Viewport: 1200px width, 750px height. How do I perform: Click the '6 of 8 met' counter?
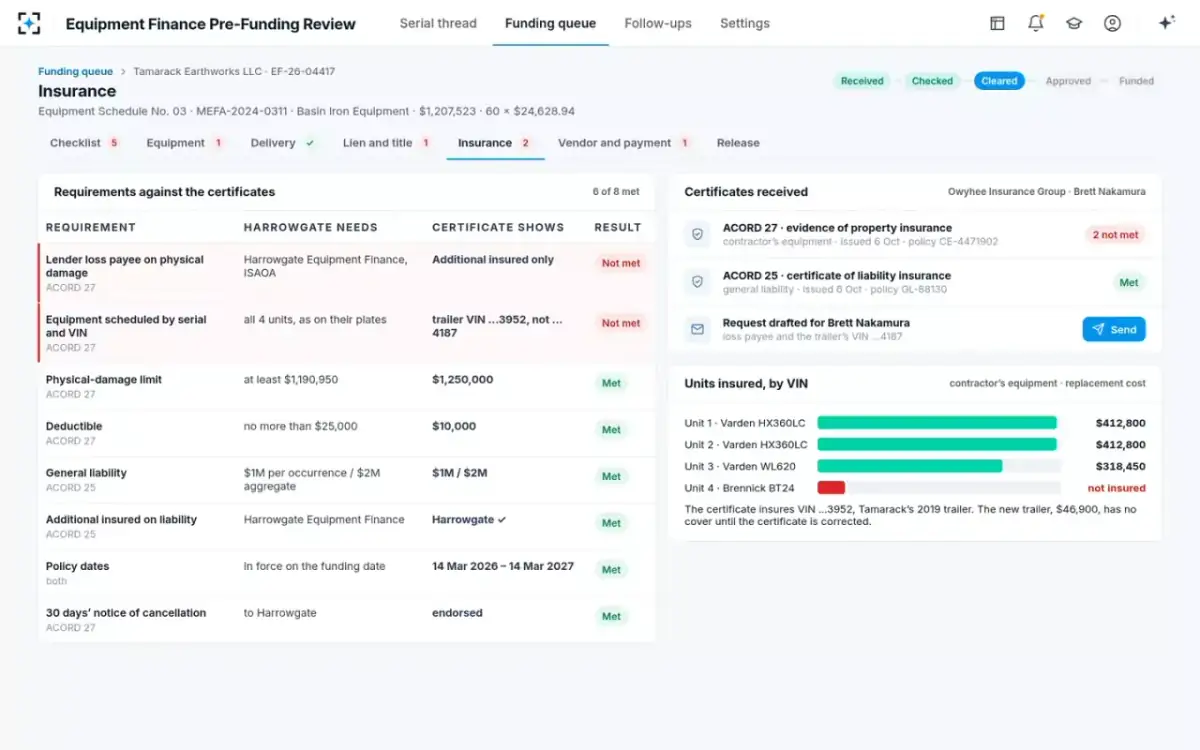[x=615, y=192]
